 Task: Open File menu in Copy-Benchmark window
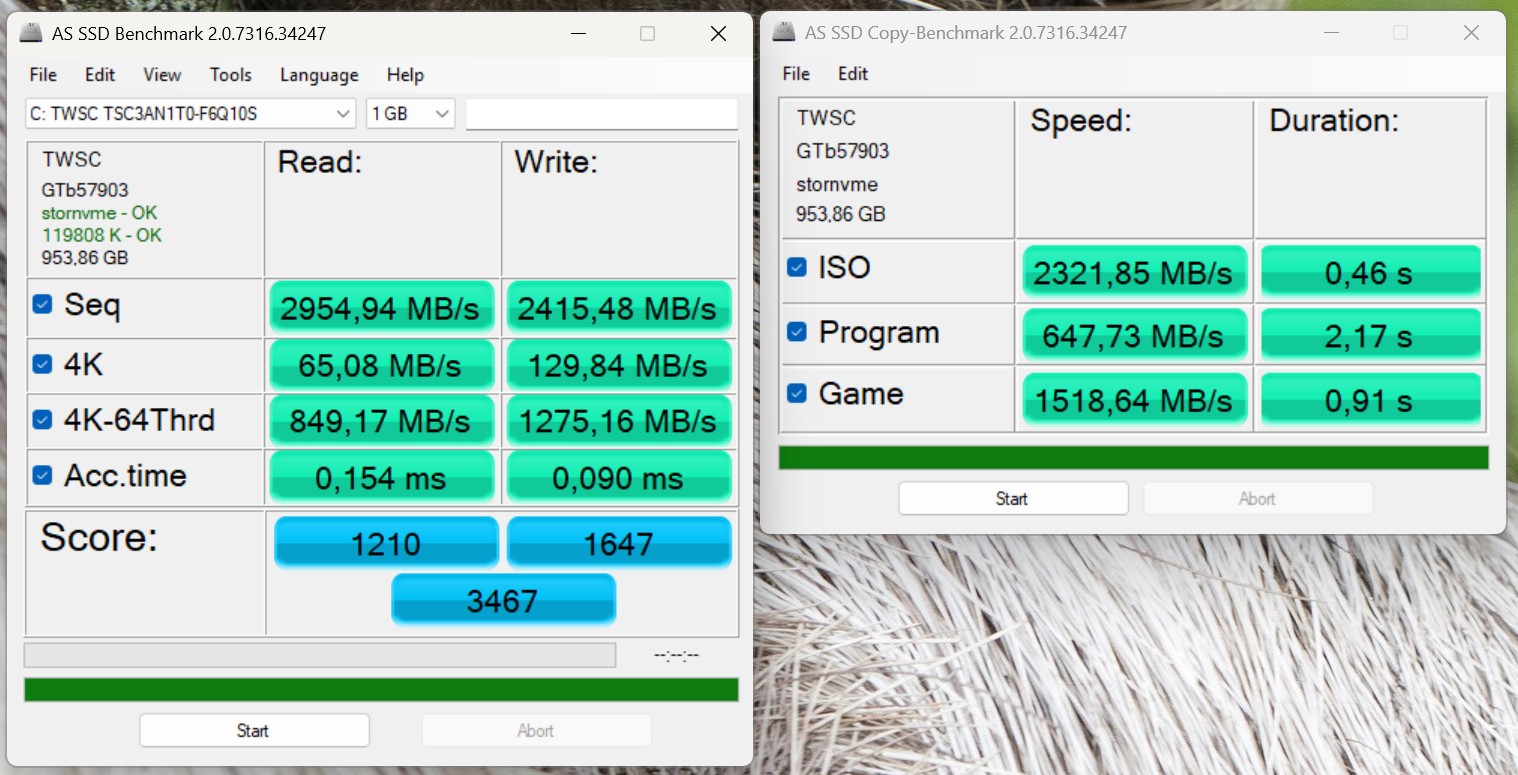tap(796, 74)
